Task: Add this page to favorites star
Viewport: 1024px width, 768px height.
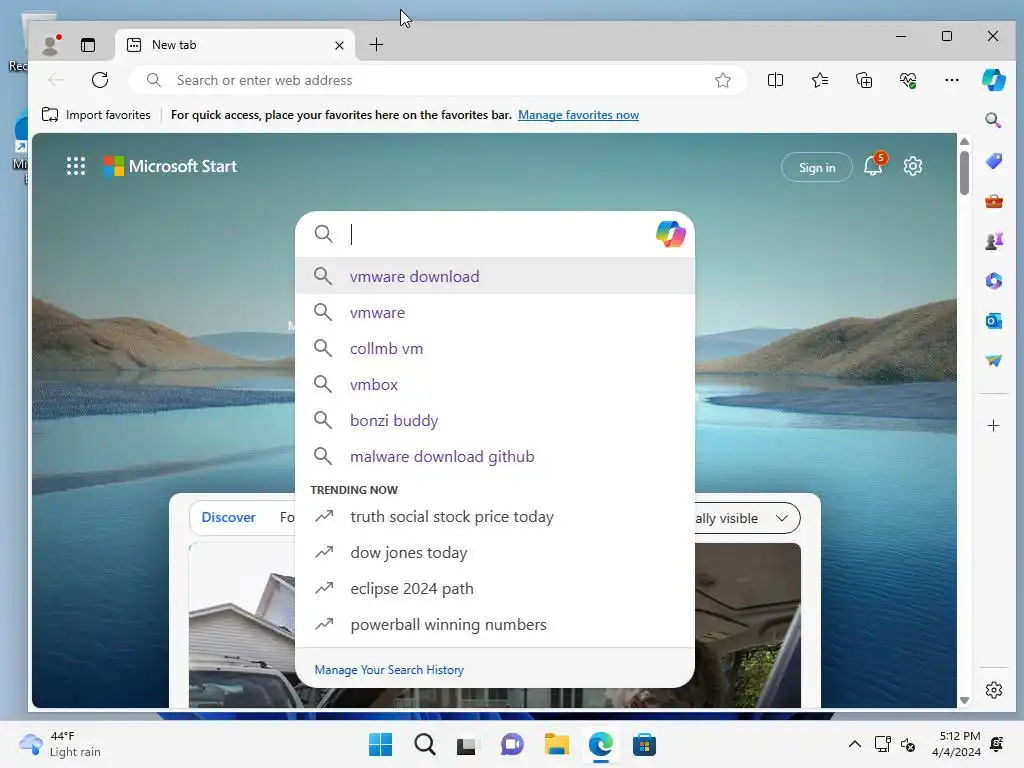Action: click(x=722, y=80)
